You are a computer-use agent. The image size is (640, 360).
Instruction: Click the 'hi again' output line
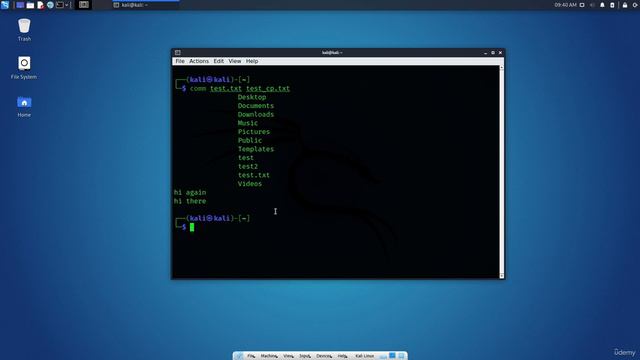[x=190, y=192]
